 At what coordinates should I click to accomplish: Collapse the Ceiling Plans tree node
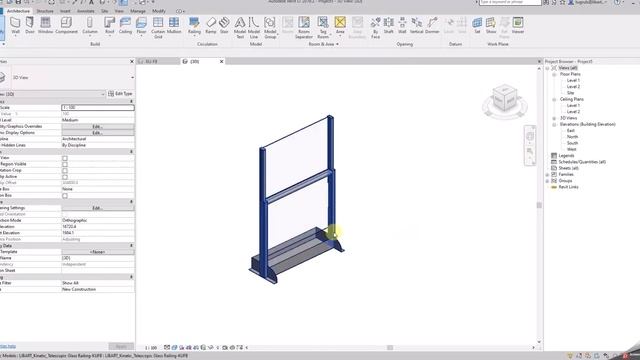coord(554,100)
